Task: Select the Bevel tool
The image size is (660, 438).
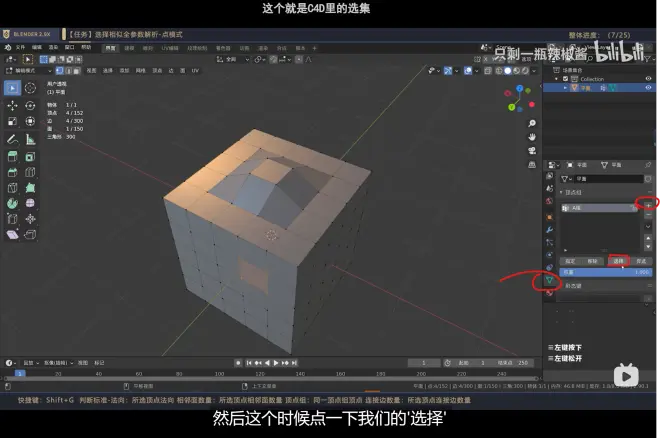Action: [x=12, y=173]
